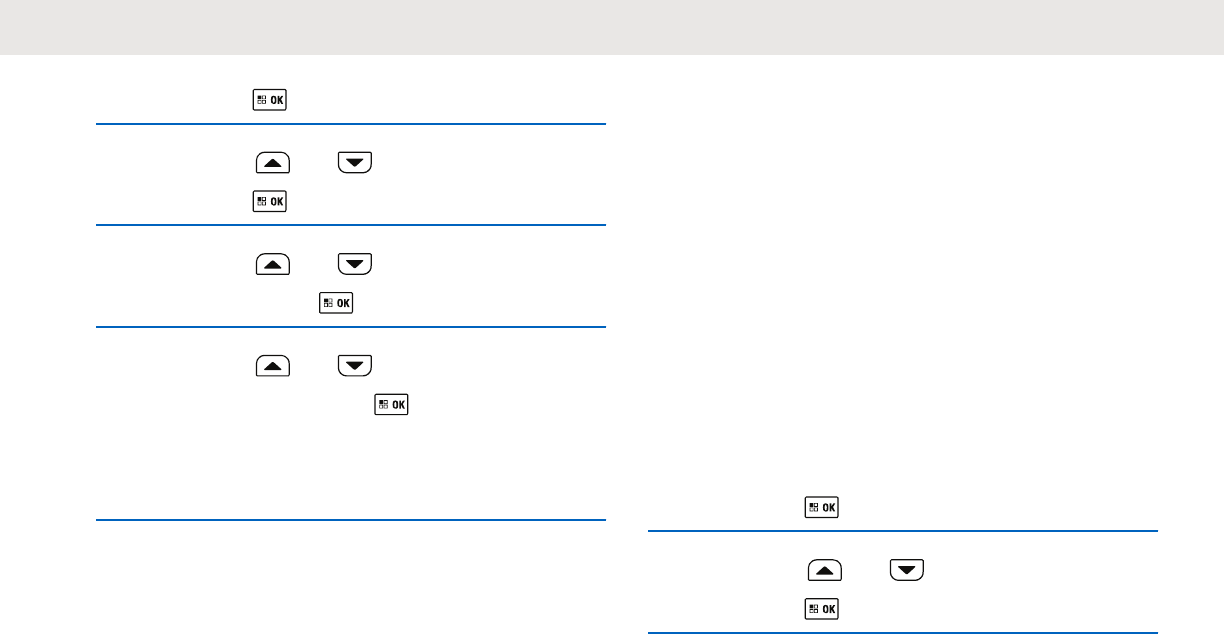This screenshot has height=634, width=1224.
Task: Click the bottom OK icon in right column
Action: pos(821,608)
